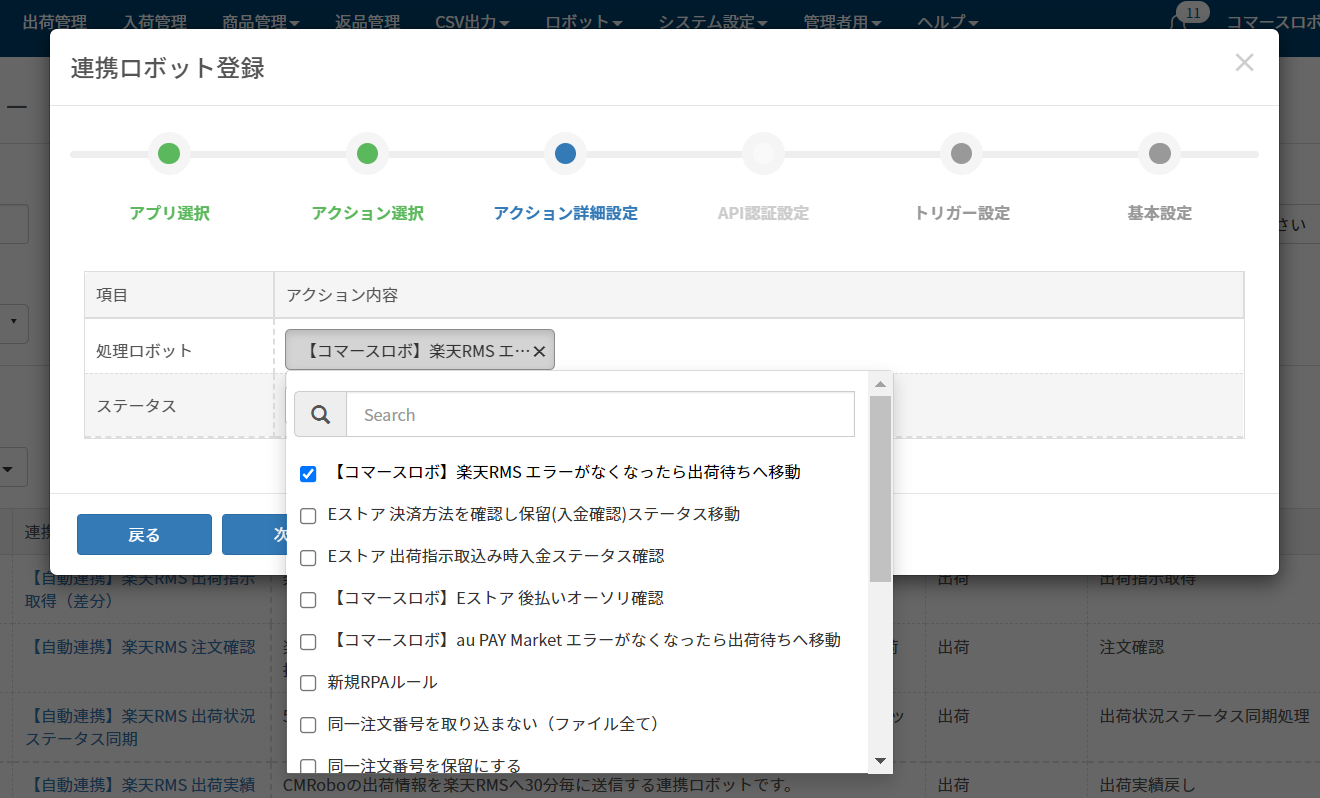
Task: Click the 戻る button
Action: point(144,534)
